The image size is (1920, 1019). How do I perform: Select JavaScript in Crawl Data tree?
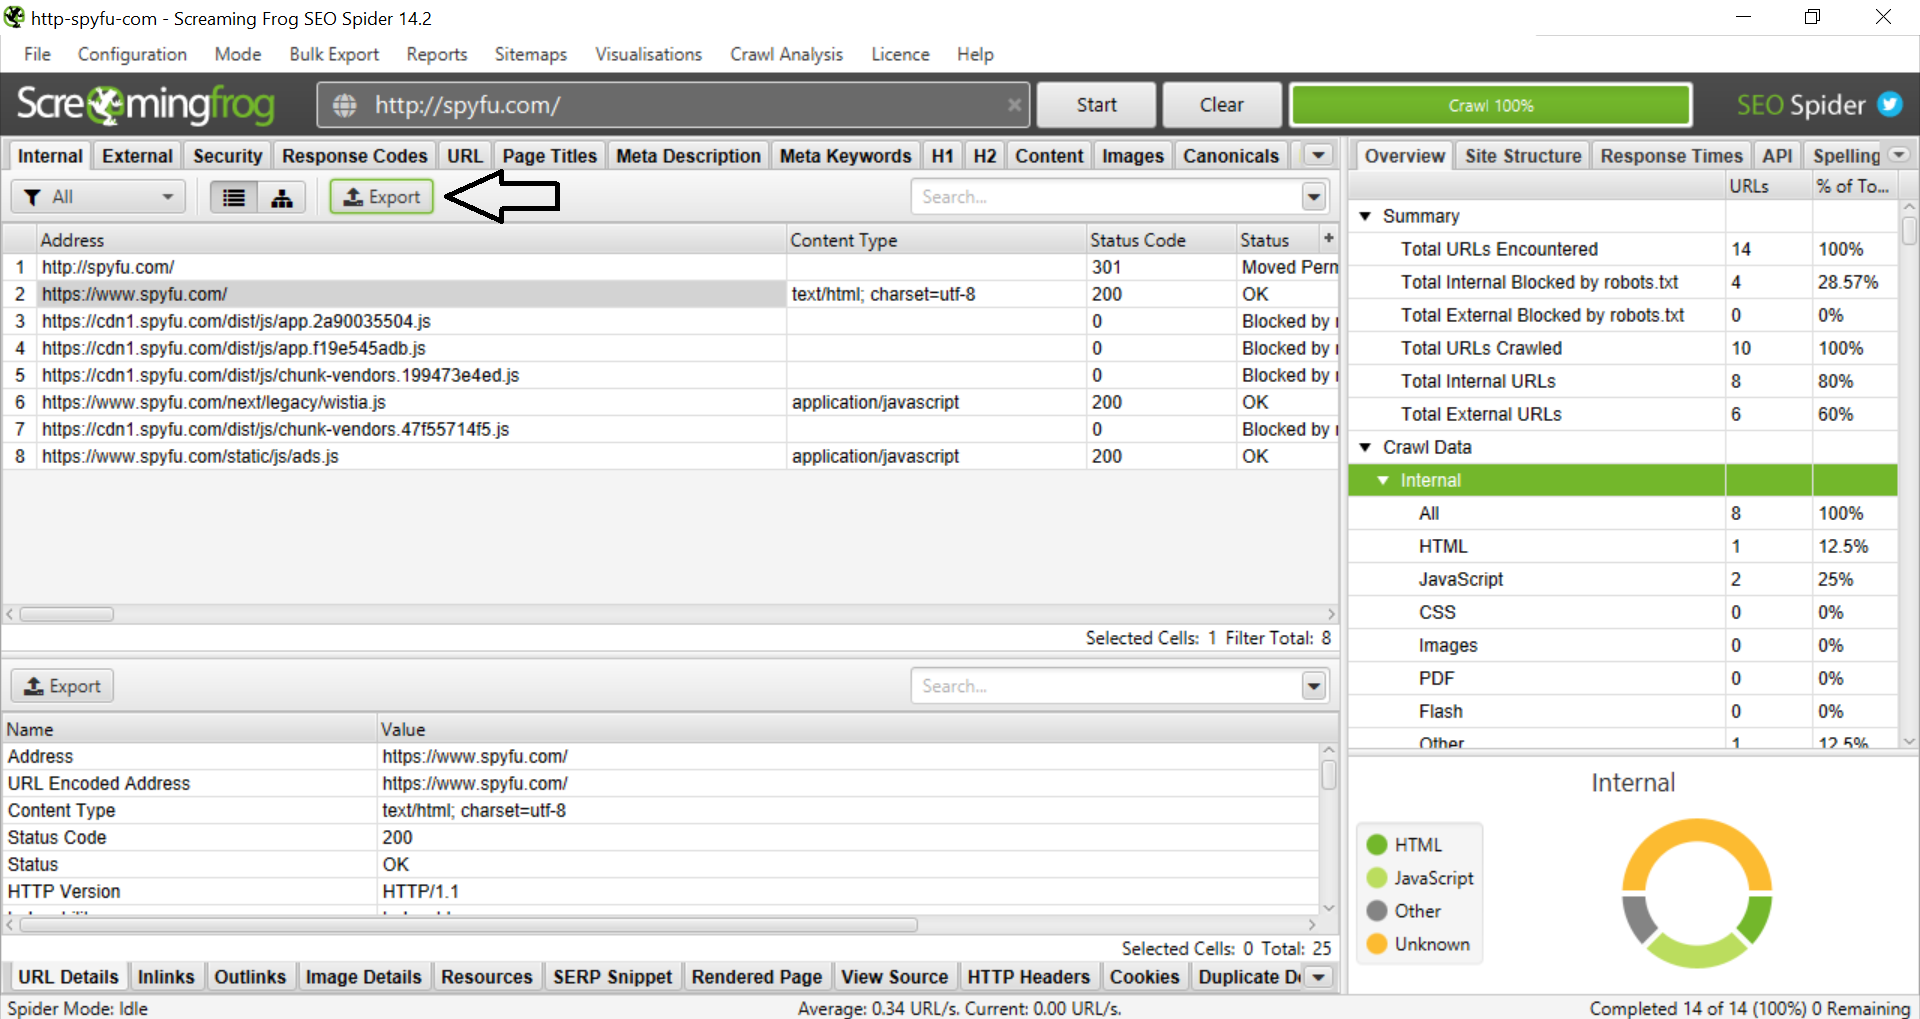click(x=1623, y=579)
